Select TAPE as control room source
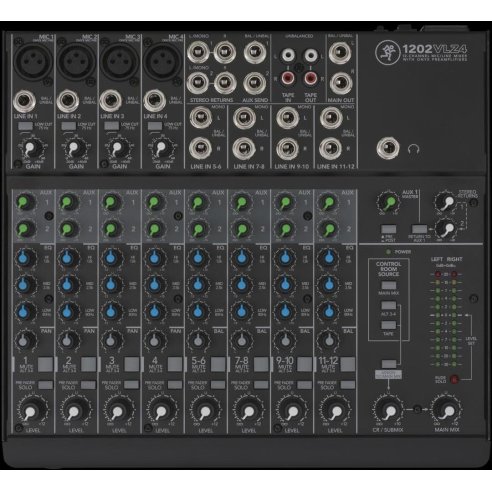The image size is (492, 492). (x=389, y=325)
